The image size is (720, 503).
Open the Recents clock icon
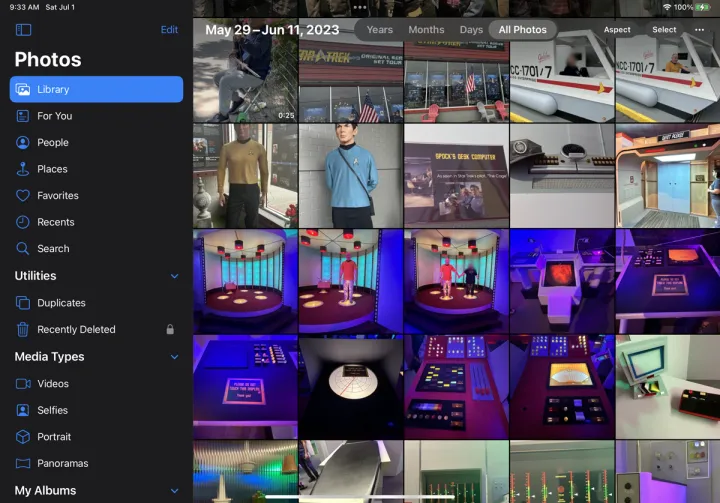point(23,222)
